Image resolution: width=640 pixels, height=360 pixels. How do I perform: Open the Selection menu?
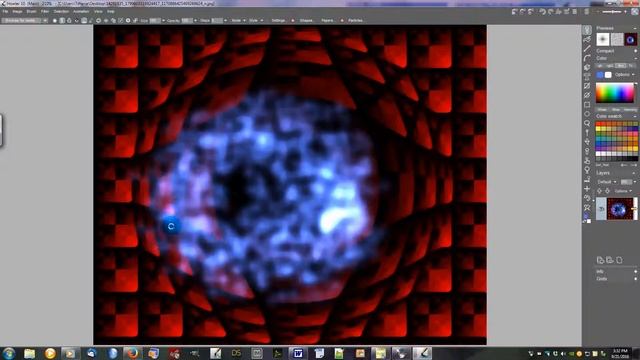tap(61, 11)
